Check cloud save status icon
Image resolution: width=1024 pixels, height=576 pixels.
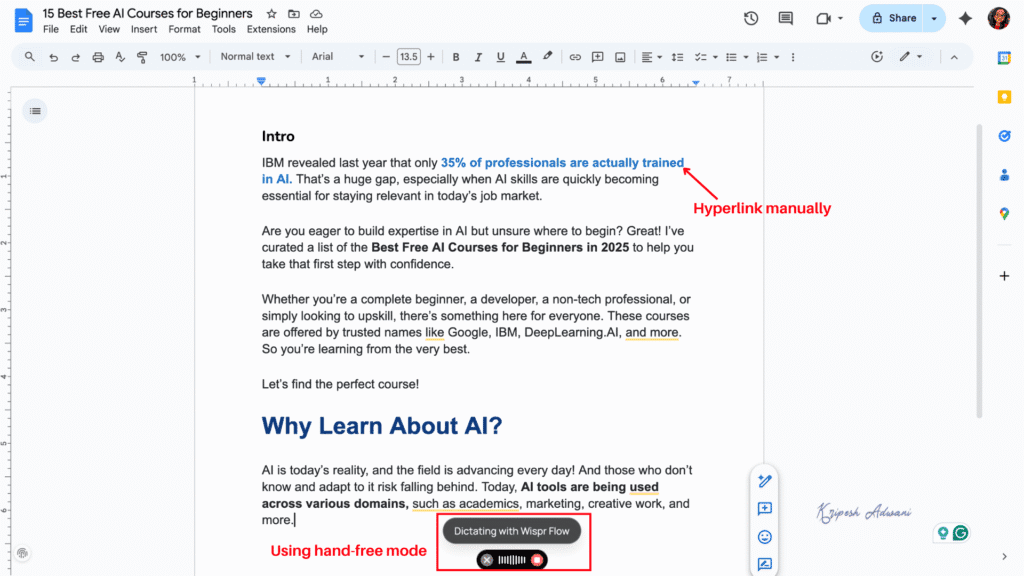316,14
